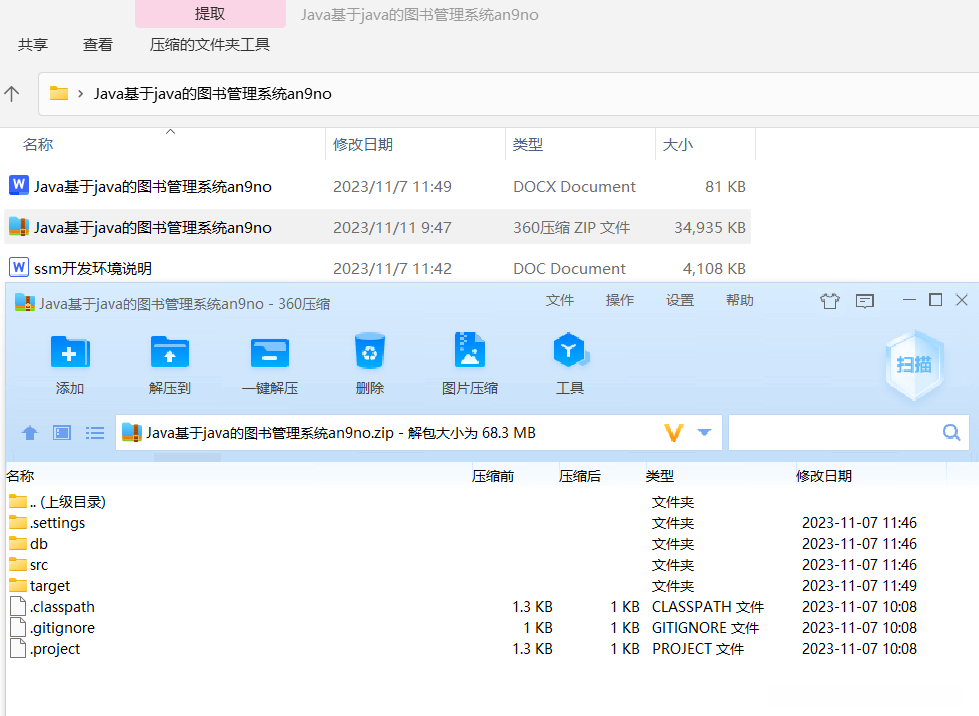Open the 文件 menu in 360压缩

(559, 300)
